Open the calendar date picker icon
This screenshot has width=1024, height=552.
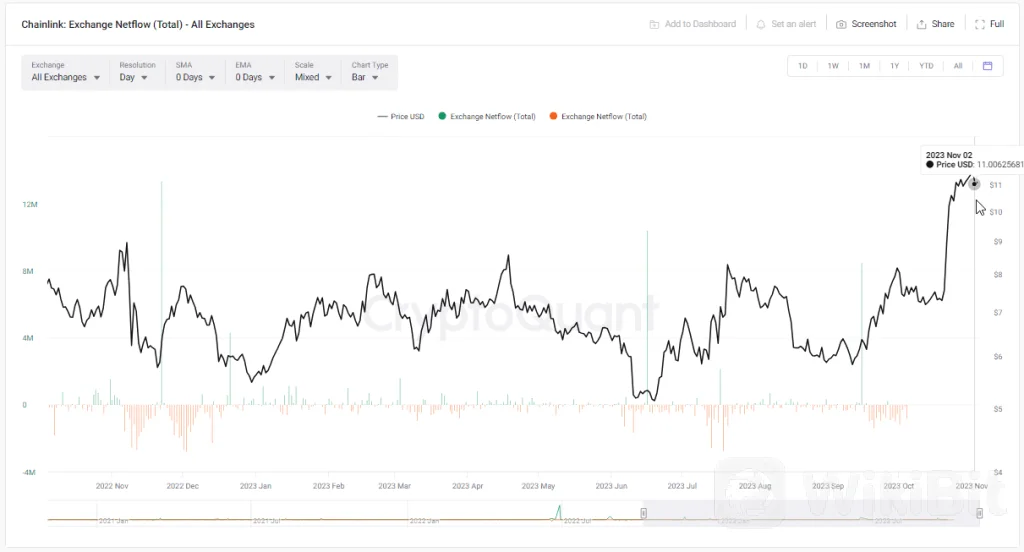987,66
